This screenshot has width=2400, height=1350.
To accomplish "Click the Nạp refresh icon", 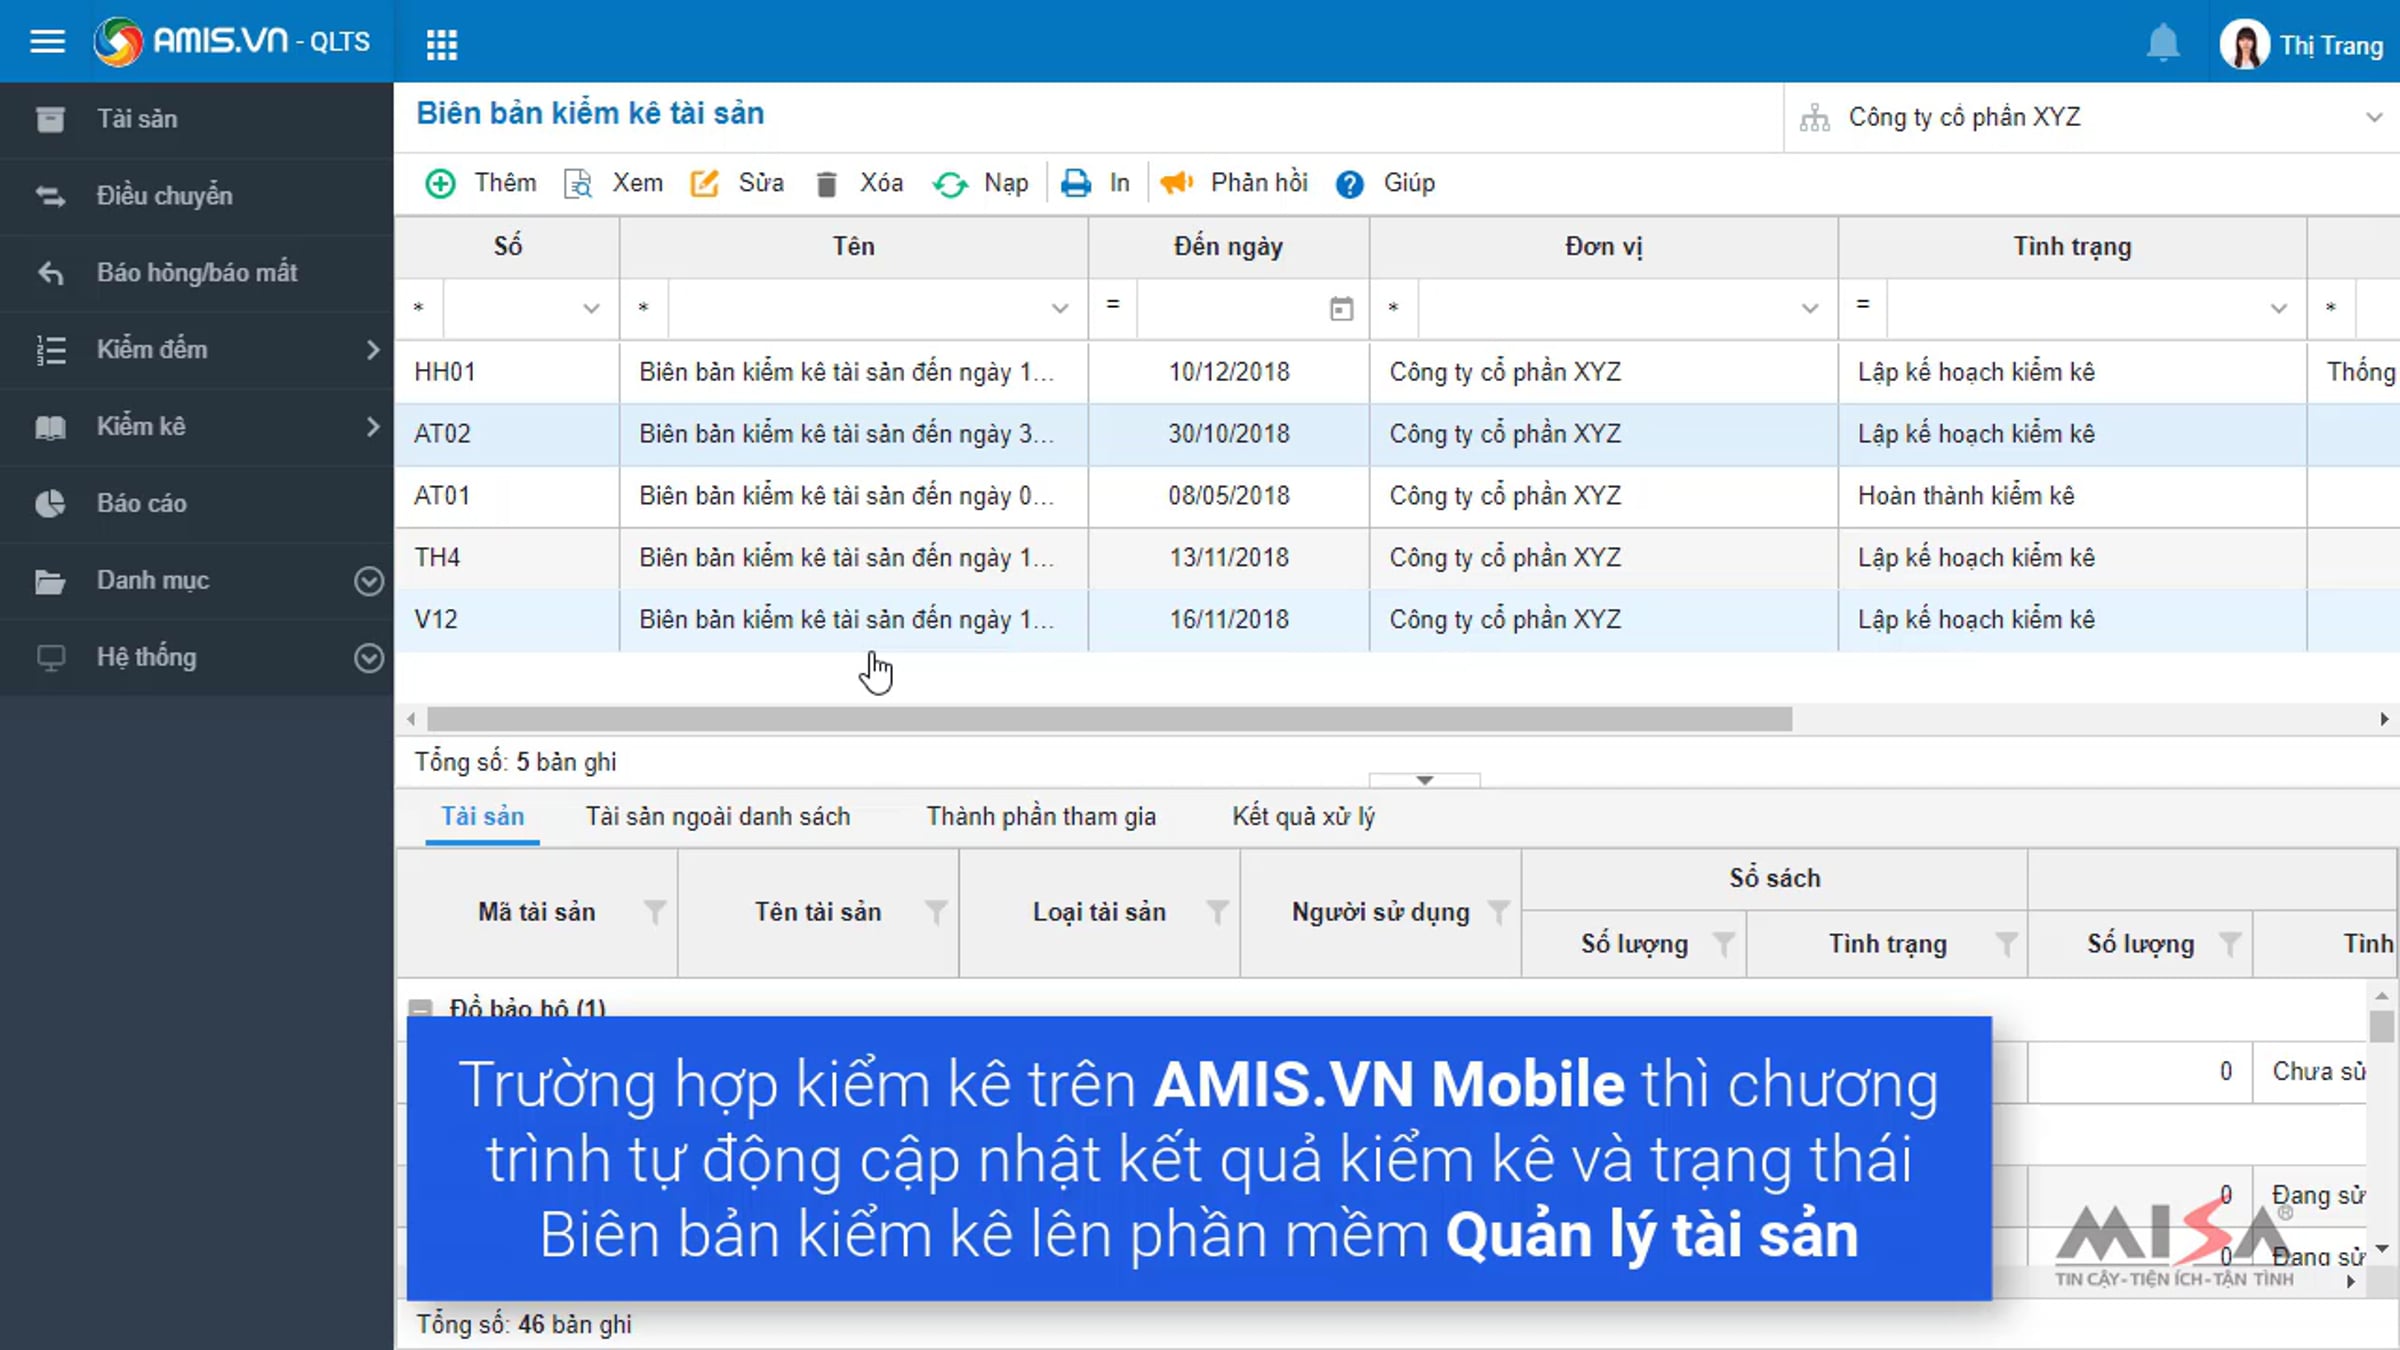I will click(x=950, y=184).
